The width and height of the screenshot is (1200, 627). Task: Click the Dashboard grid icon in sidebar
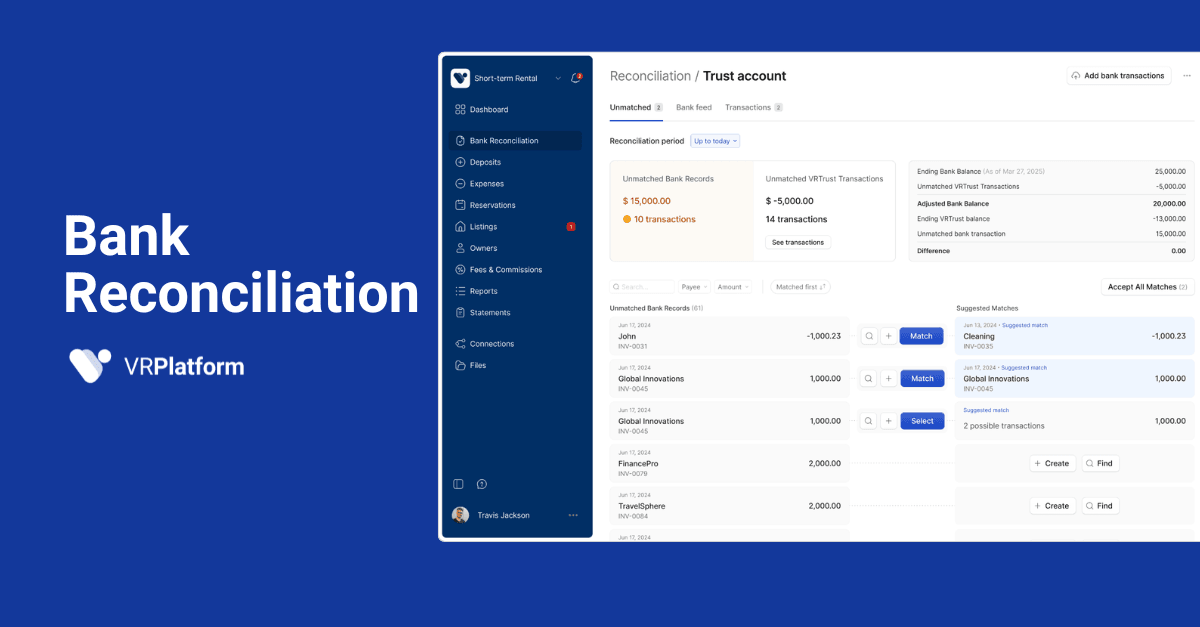click(460, 110)
